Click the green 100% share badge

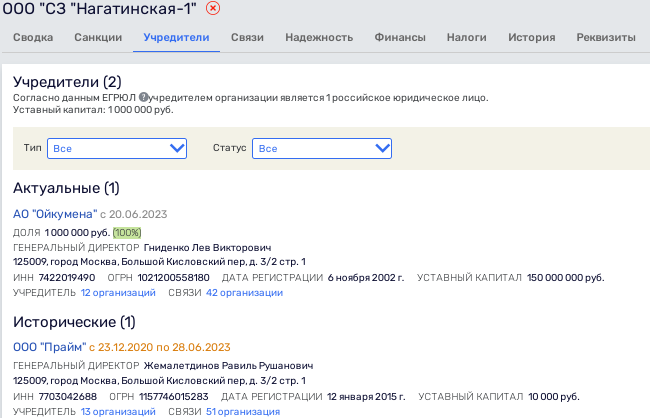click(127, 233)
